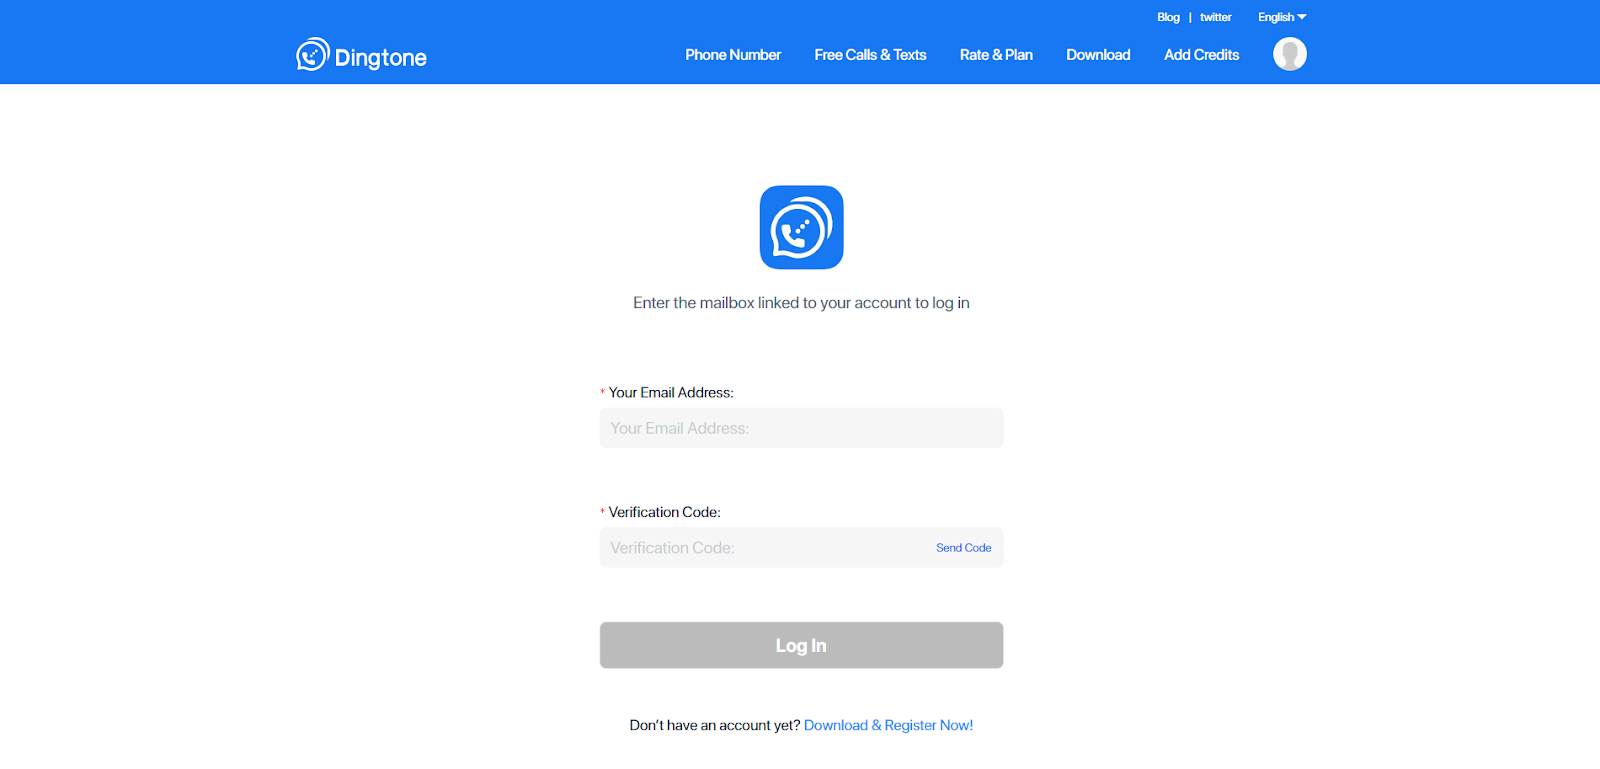Click Send Code link
1600x769 pixels.
[963, 548]
